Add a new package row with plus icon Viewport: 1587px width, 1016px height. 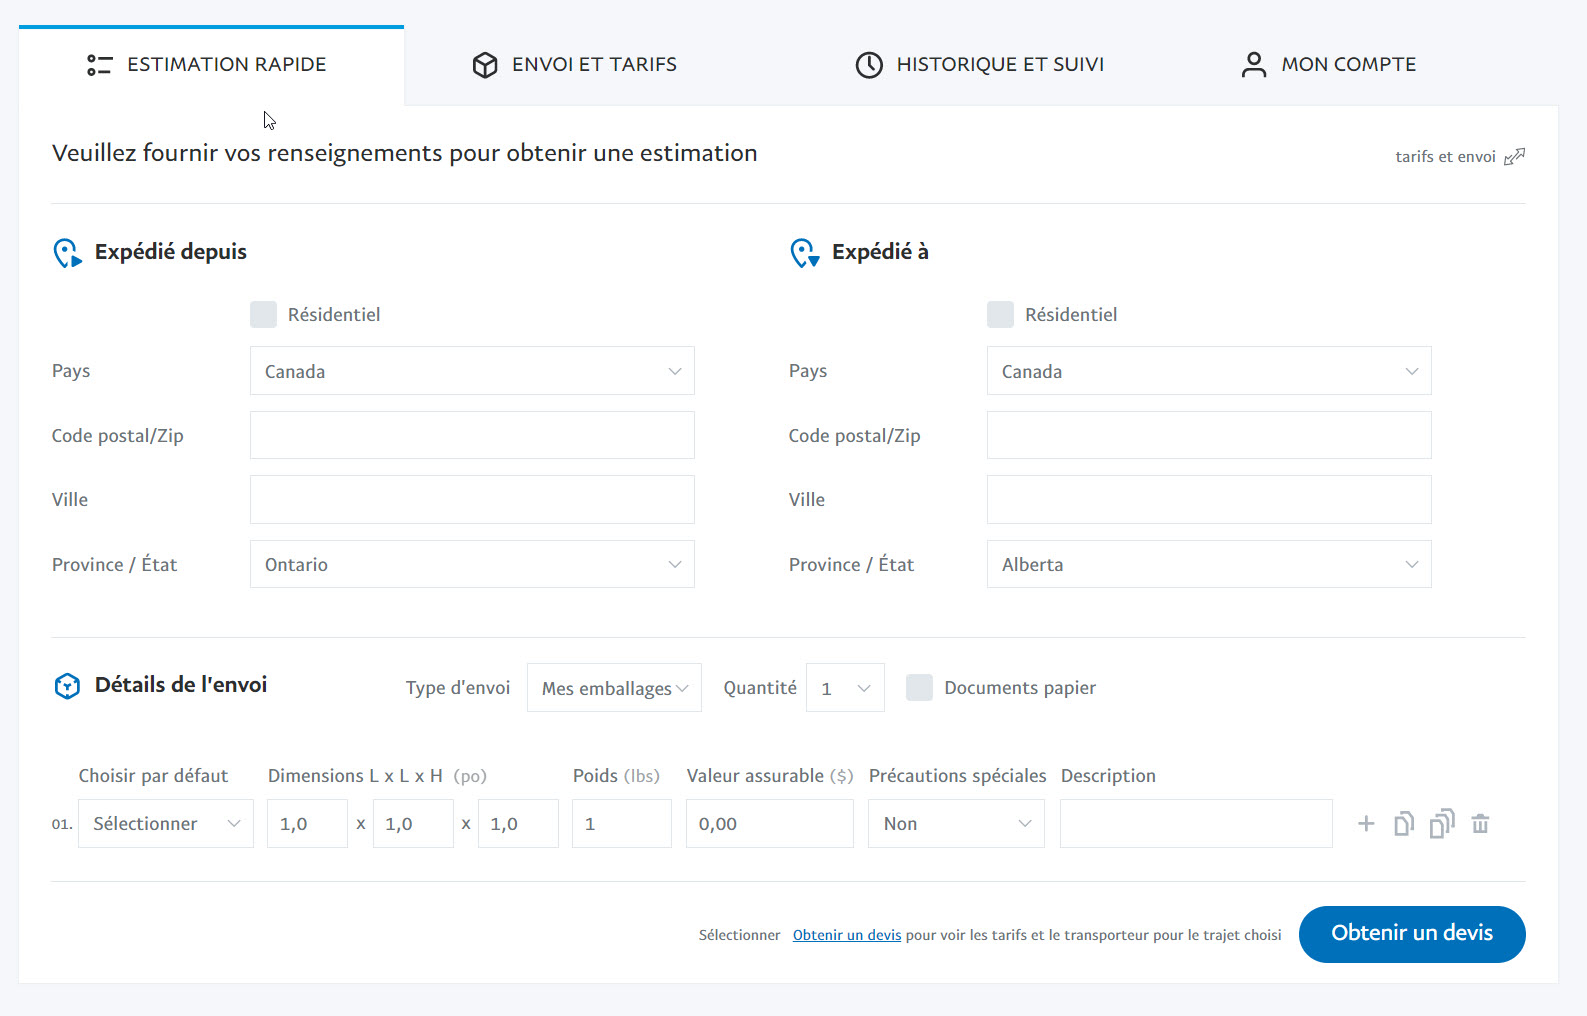[x=1366, y=824]
